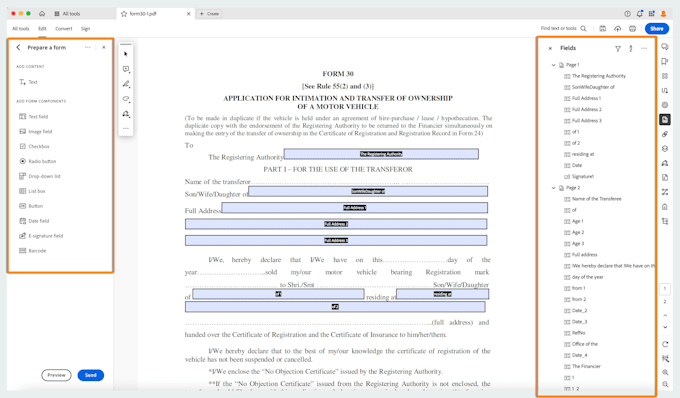Image resolution: width=680 pixels, height=398 pixels.
Task: Open the Edit menu
Action: pyautogui.click(x=42, y=29)
